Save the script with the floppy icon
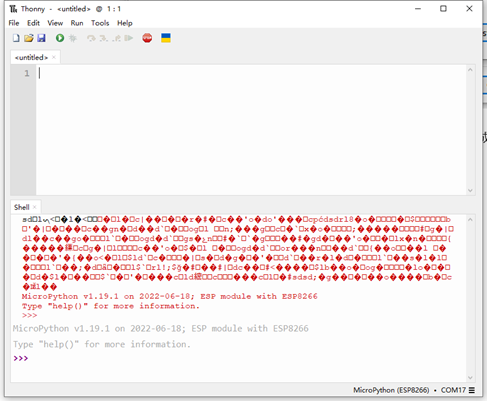This screenshot has width=487, height=401. tap(41, 38)
